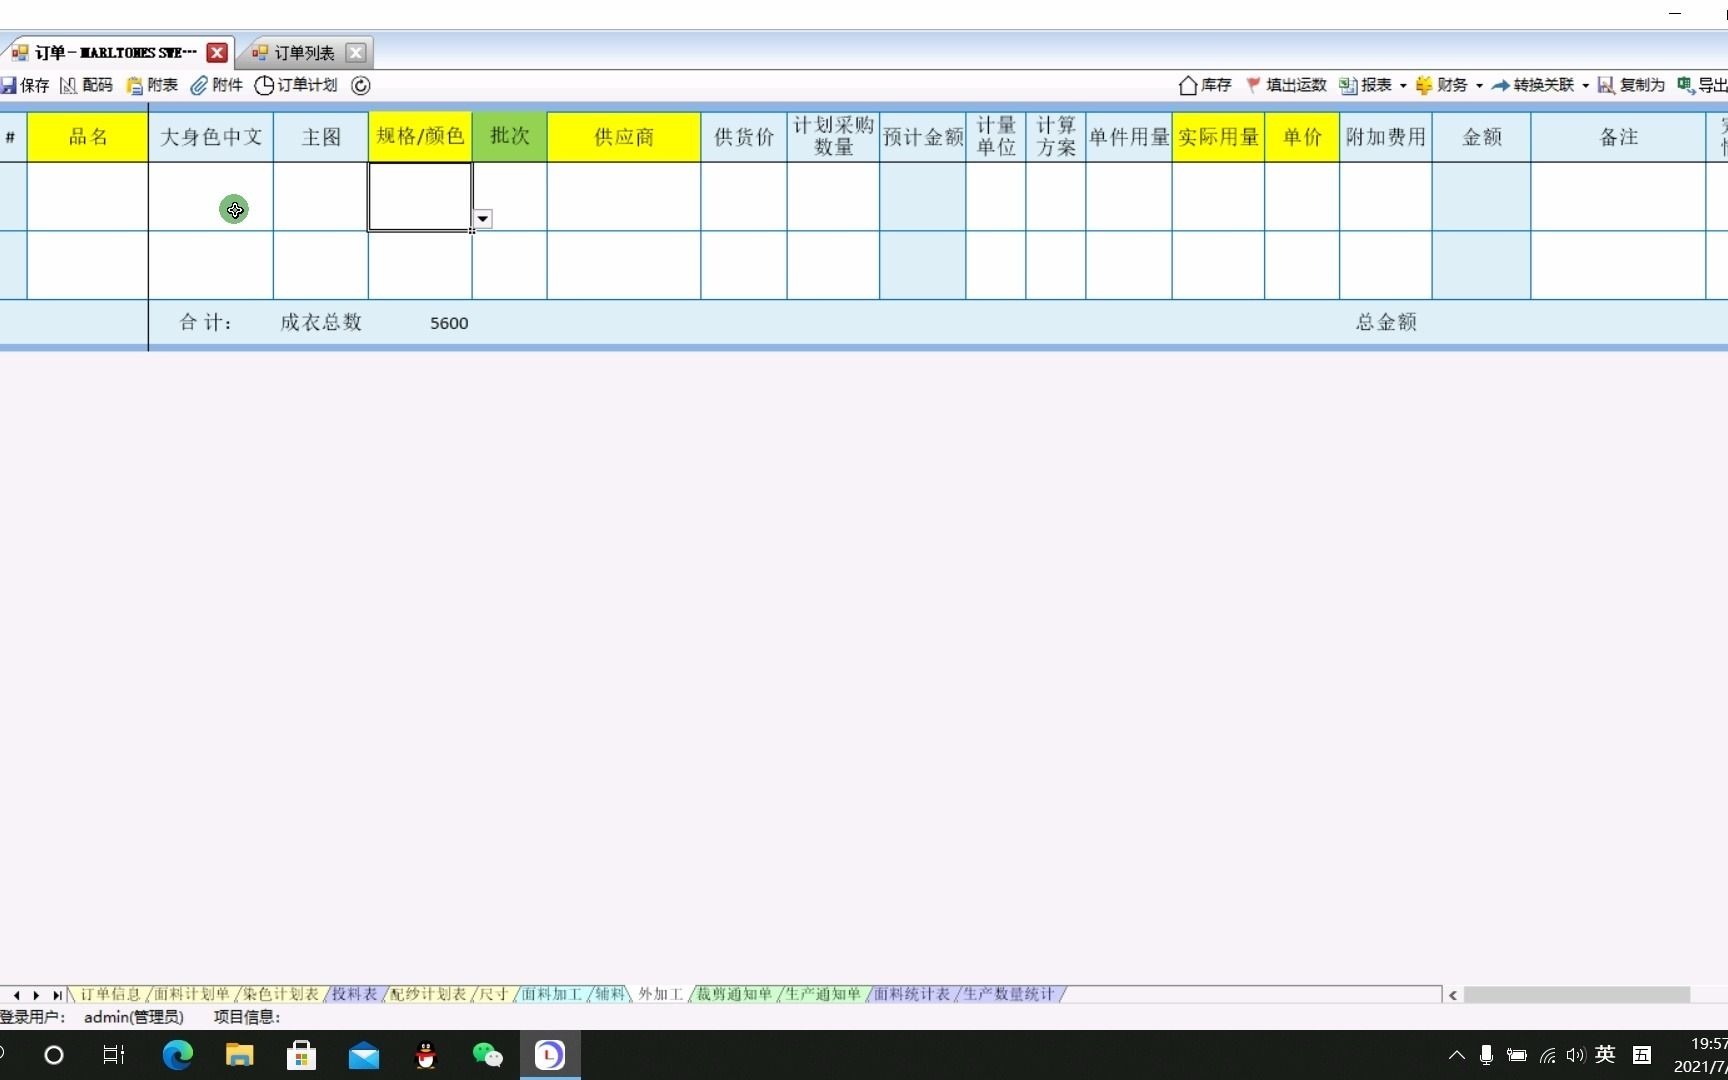Close the 订单 MARLTONES order tab

click(x=216, y=52)
